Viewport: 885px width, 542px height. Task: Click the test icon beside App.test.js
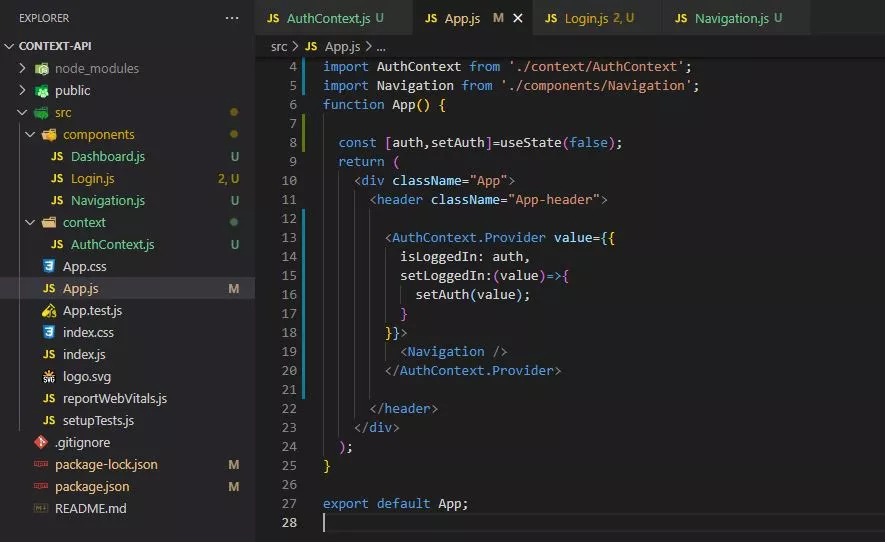tap(49, 311)
